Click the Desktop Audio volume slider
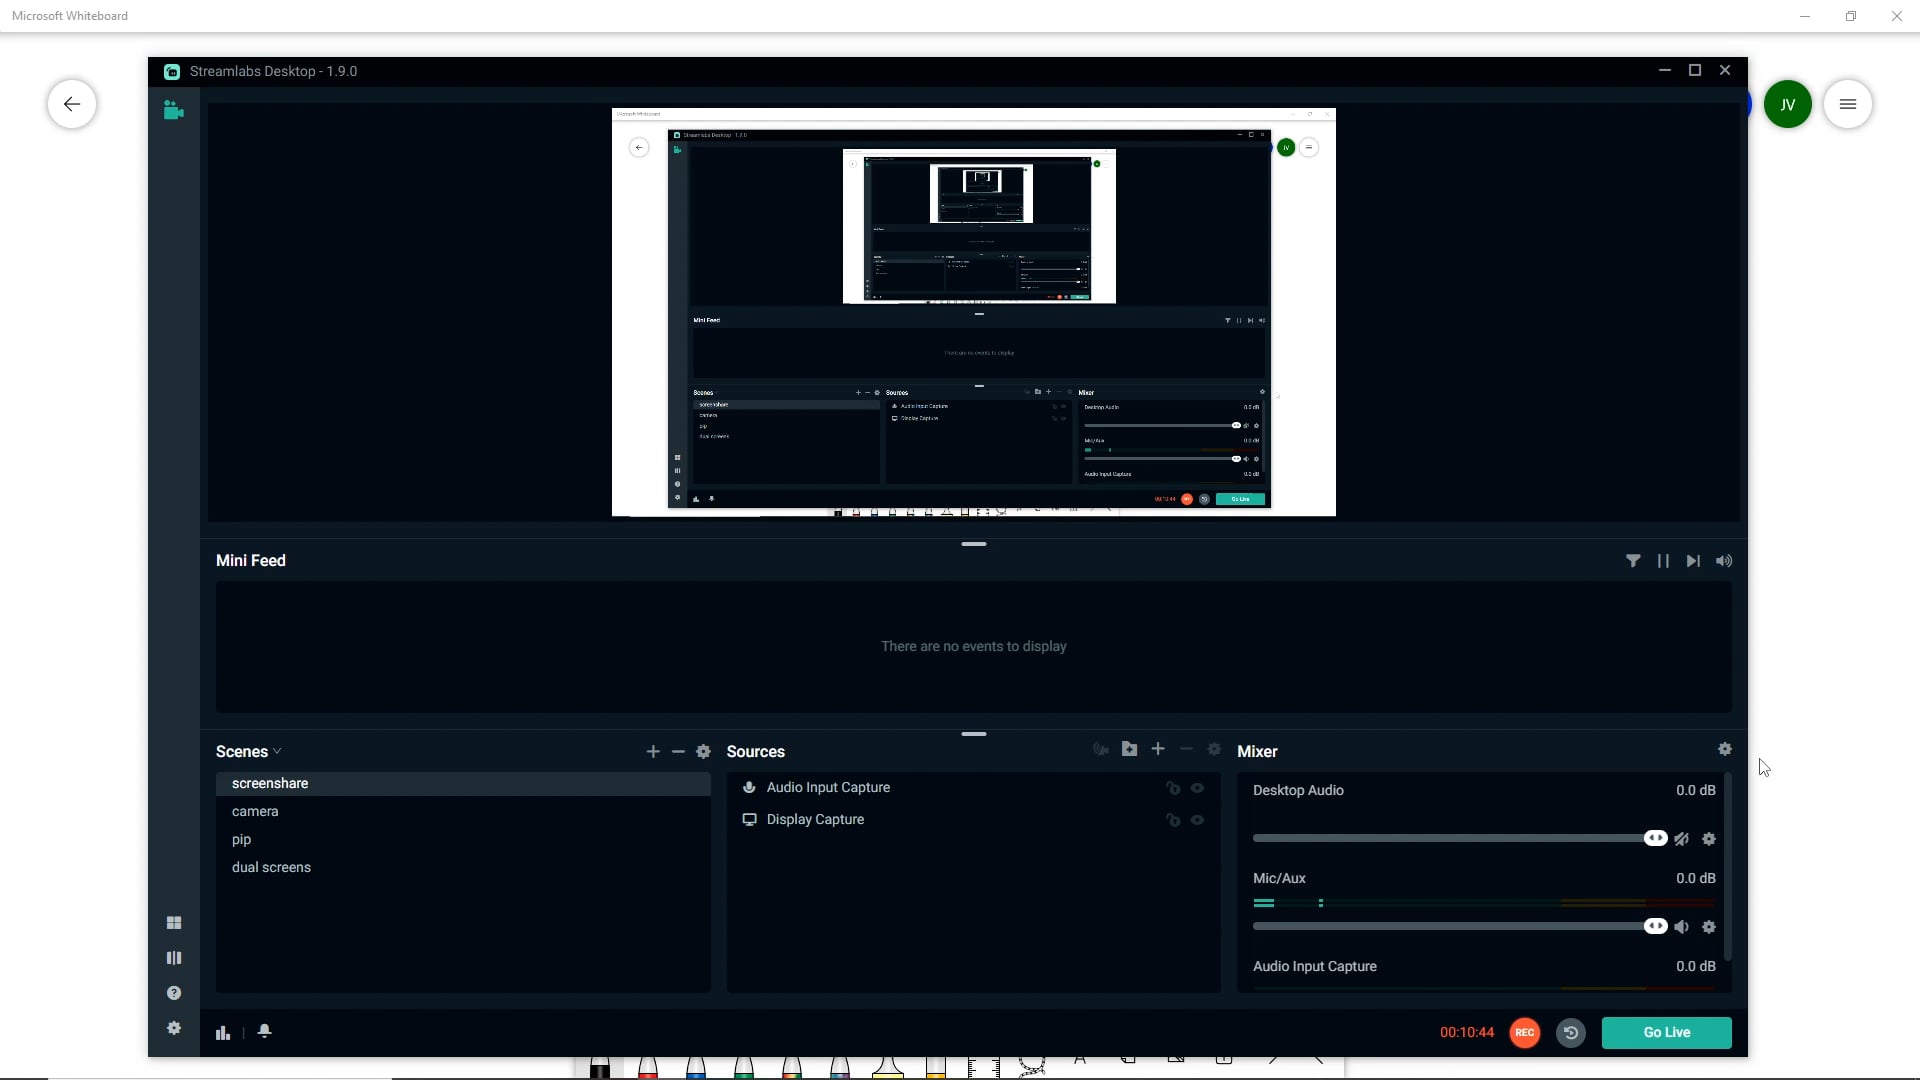Viewport: 1920px width, 1080px height. (x=1459, y=839)
